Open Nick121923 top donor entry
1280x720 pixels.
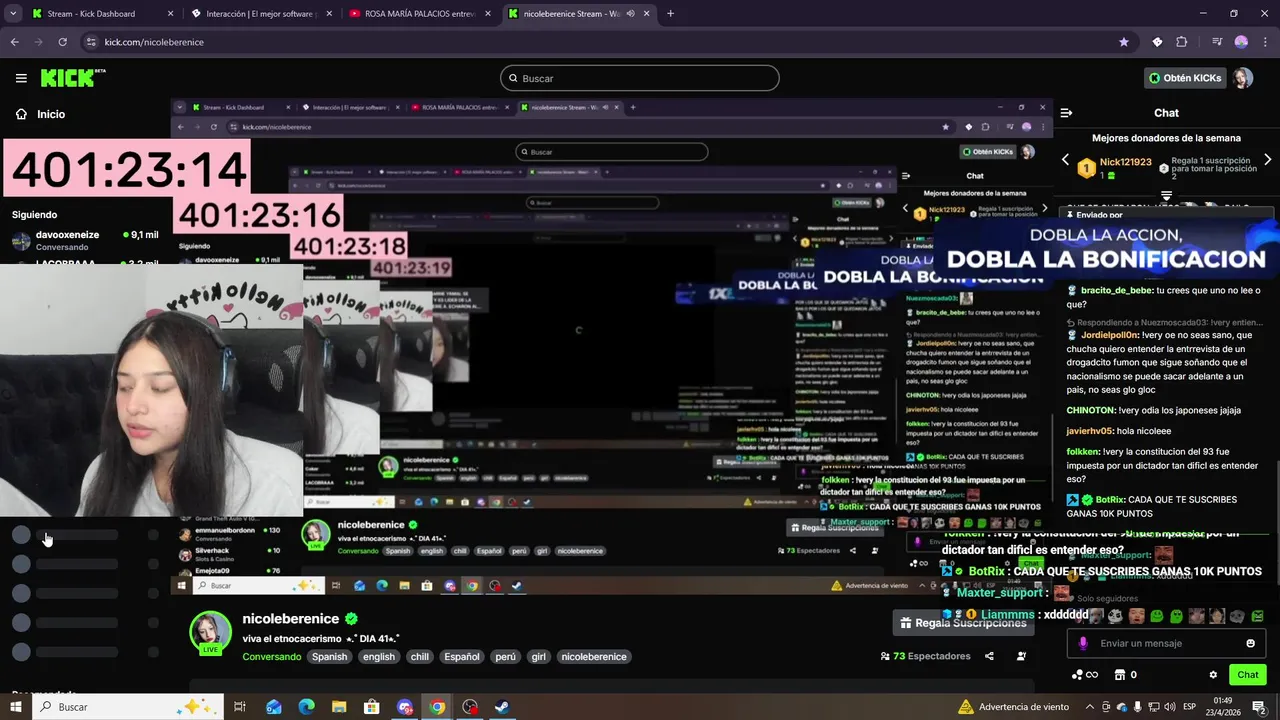(x=1115, y=168)
